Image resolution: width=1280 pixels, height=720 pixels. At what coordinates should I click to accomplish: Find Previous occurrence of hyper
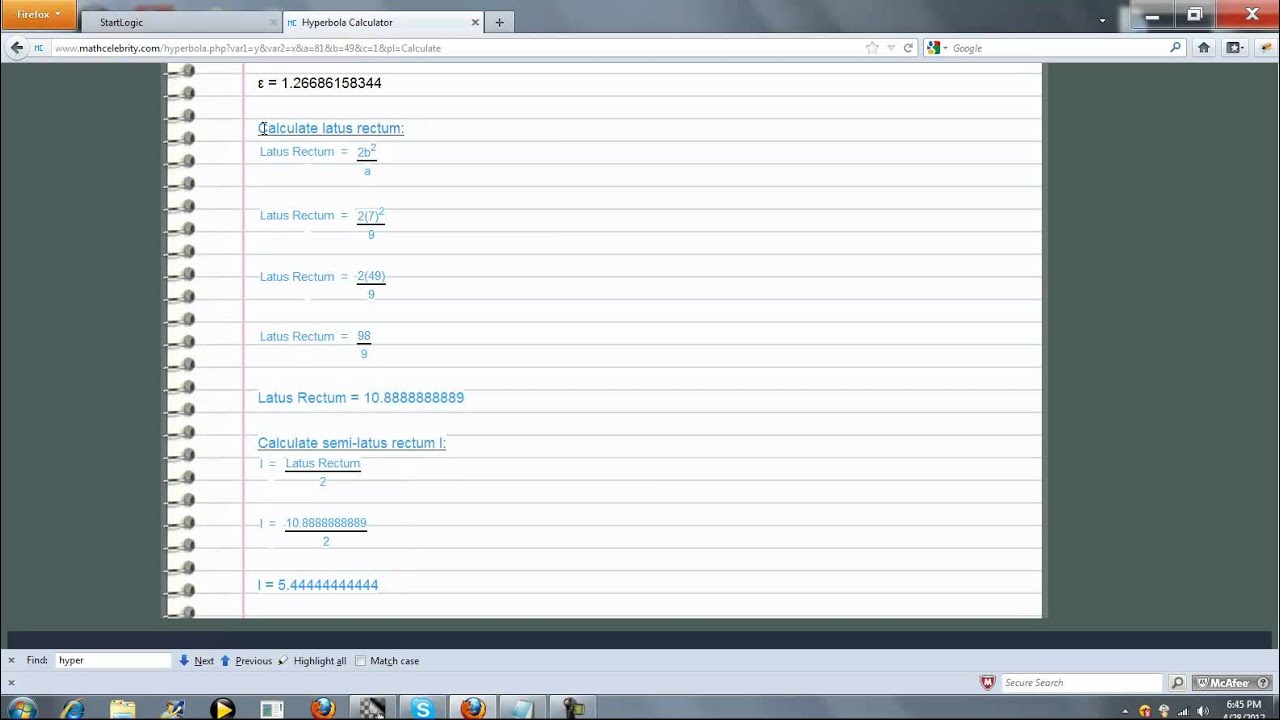pyautogui.click(x=246, y=661)
